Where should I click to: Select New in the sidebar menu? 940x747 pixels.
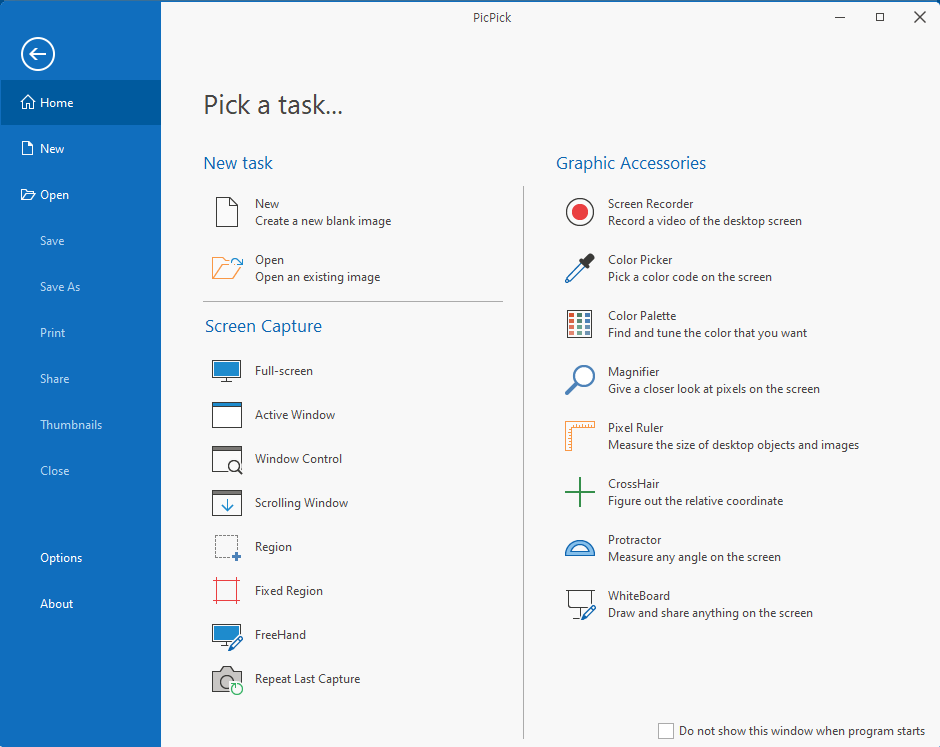click(x=80, y=148)
